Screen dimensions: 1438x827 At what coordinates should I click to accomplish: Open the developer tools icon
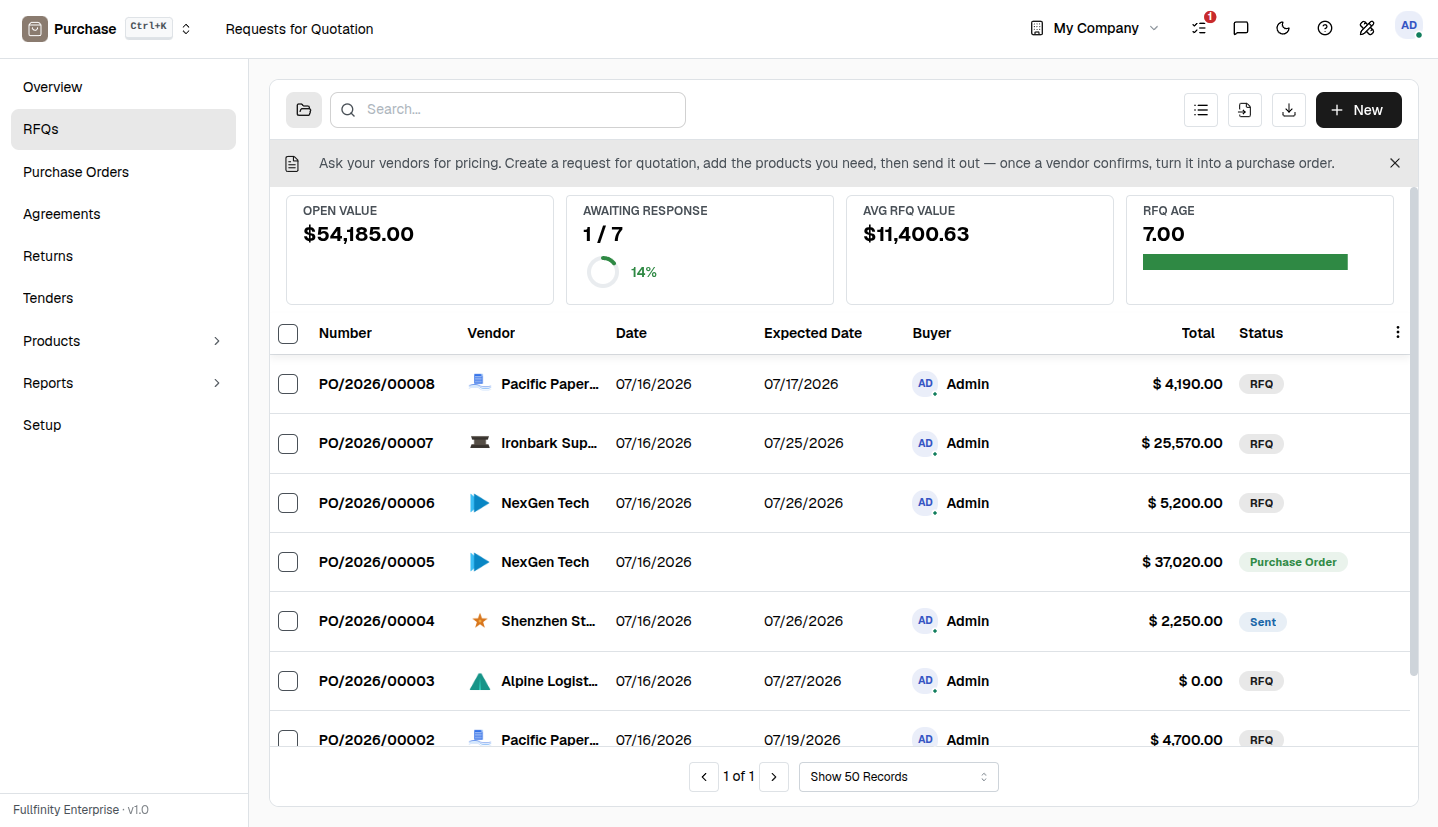(1367, 28)
